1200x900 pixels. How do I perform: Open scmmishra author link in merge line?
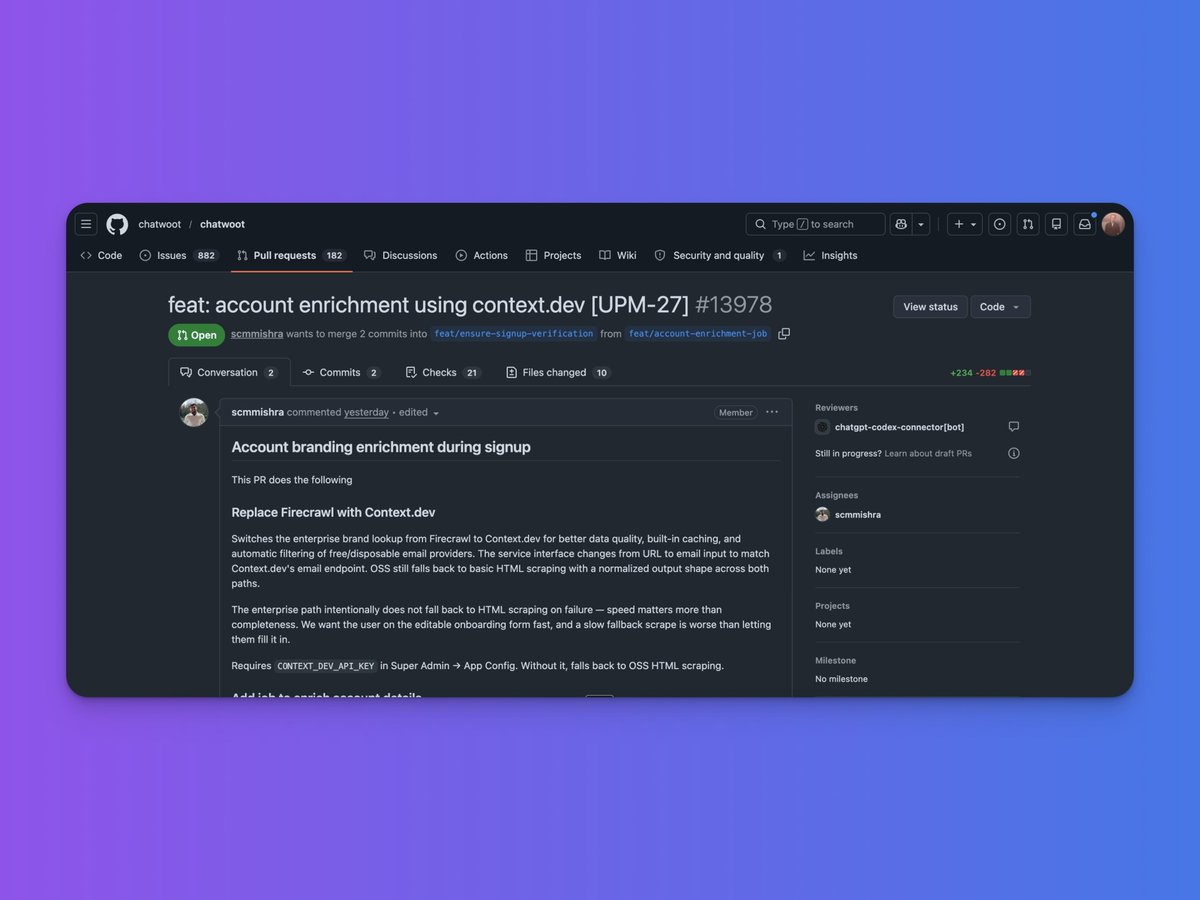(257, 334)
